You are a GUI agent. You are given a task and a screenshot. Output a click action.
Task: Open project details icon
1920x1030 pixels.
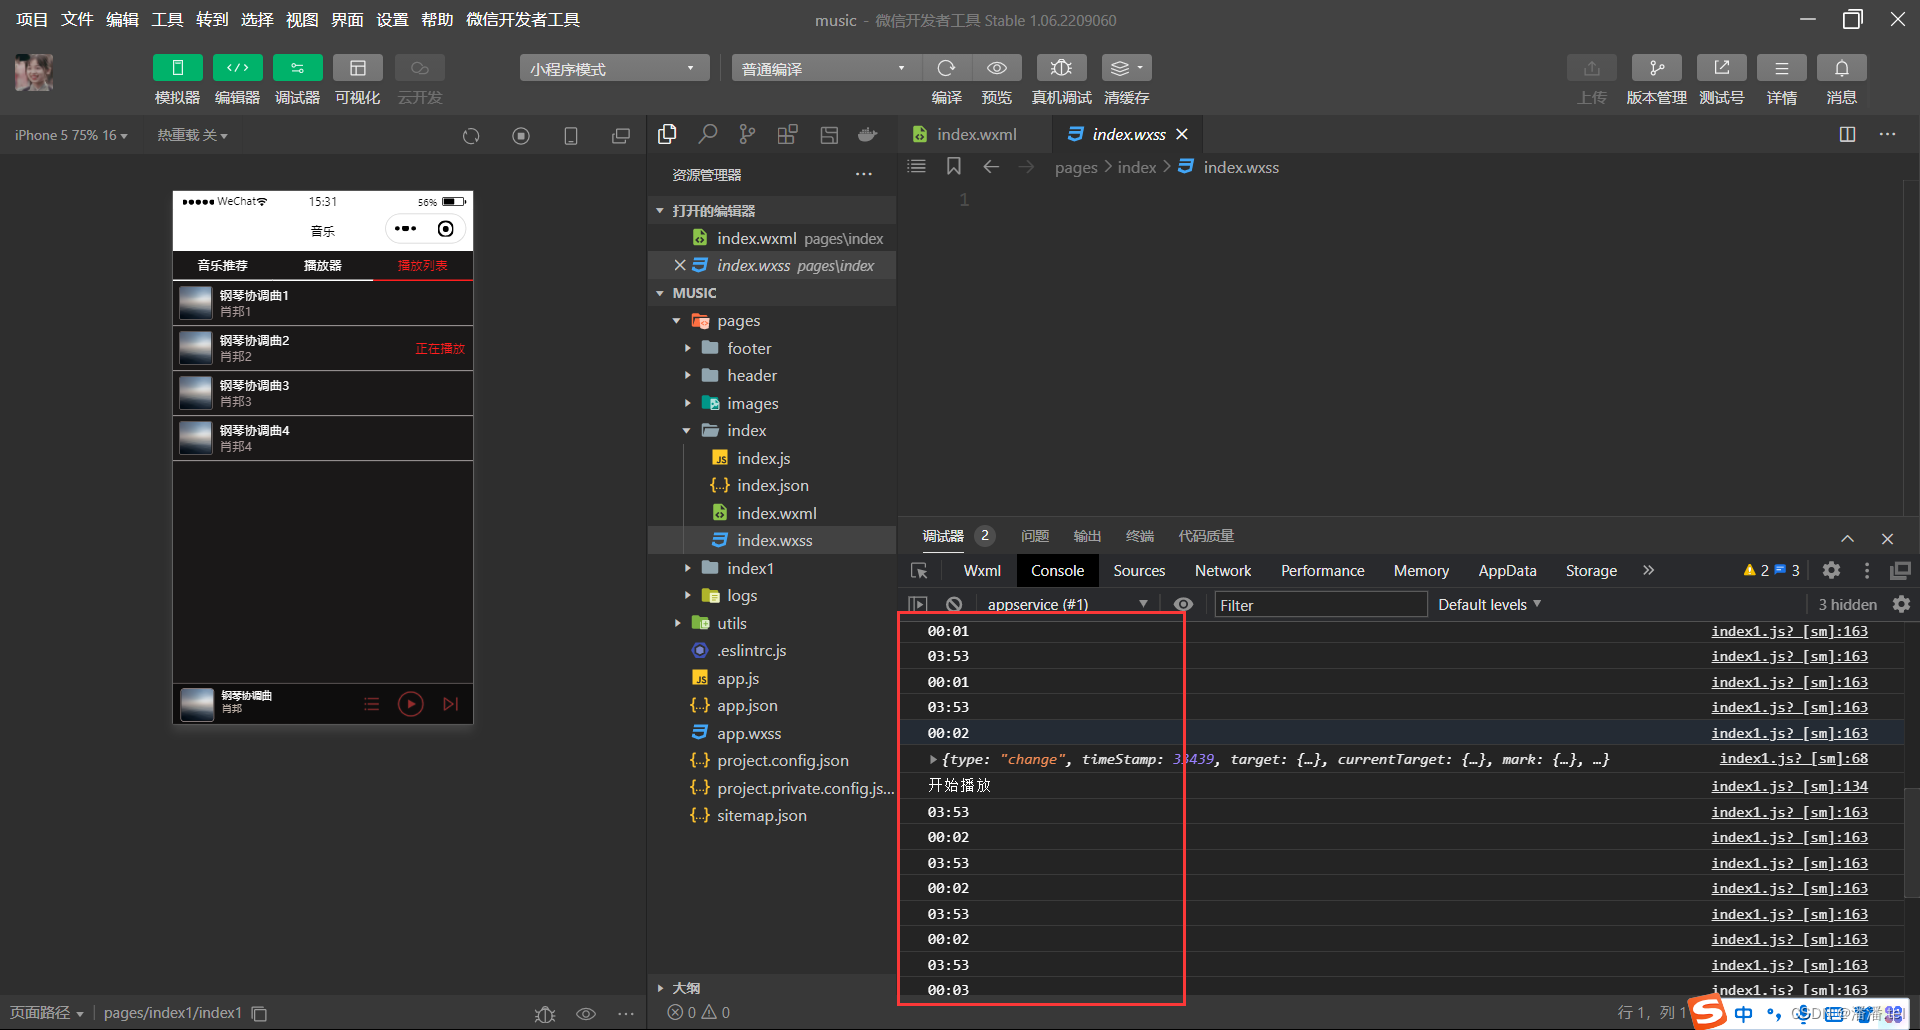click(x=1782, y=68)
